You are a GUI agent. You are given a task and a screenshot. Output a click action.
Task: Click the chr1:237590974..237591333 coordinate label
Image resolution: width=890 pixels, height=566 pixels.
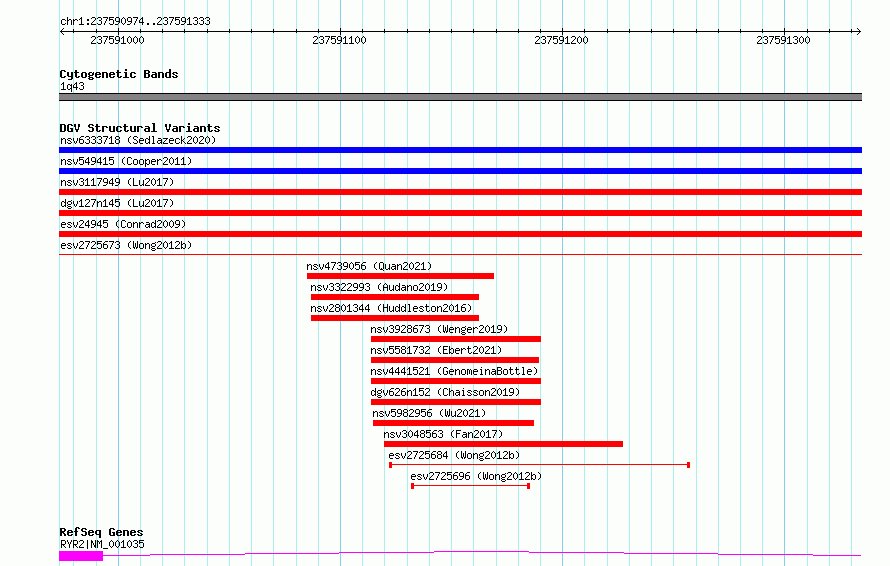pyautogui.click(x=135, y=21)
